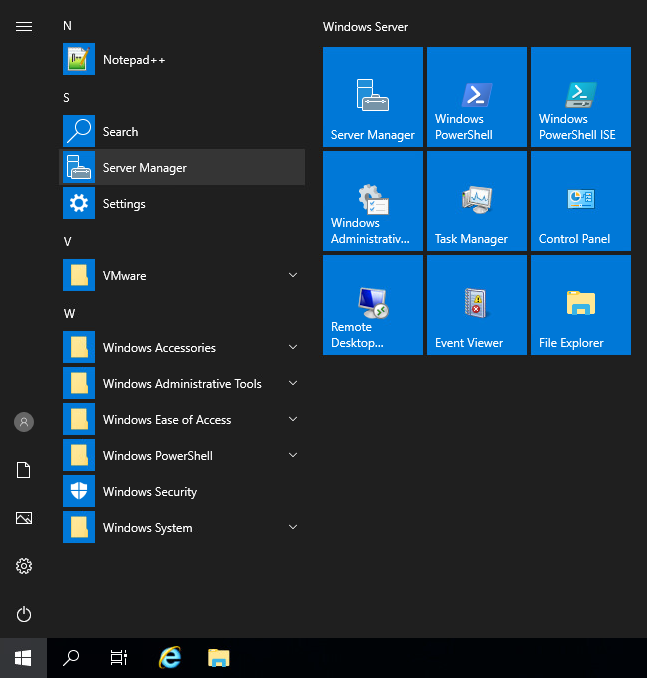Click the letter S section header

click(66, 98)
